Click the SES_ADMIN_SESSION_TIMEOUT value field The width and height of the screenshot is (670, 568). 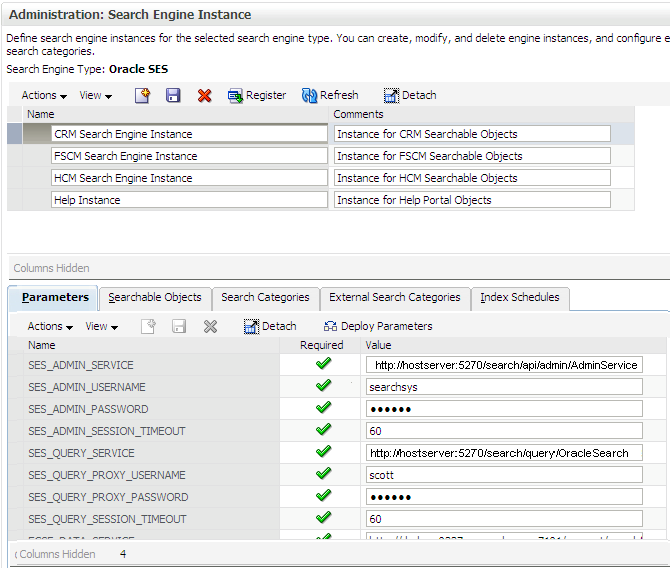point(504,431)
